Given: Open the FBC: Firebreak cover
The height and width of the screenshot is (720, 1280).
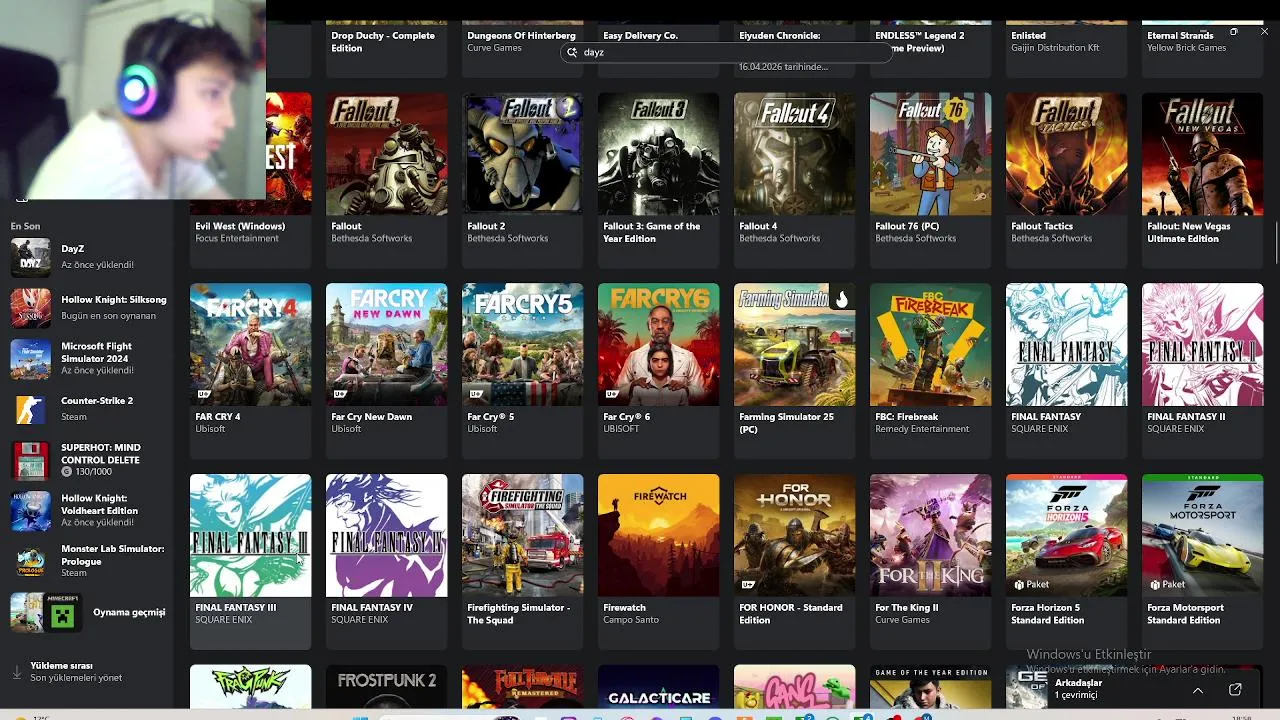Looking at the screenshot, I should 930,344.
